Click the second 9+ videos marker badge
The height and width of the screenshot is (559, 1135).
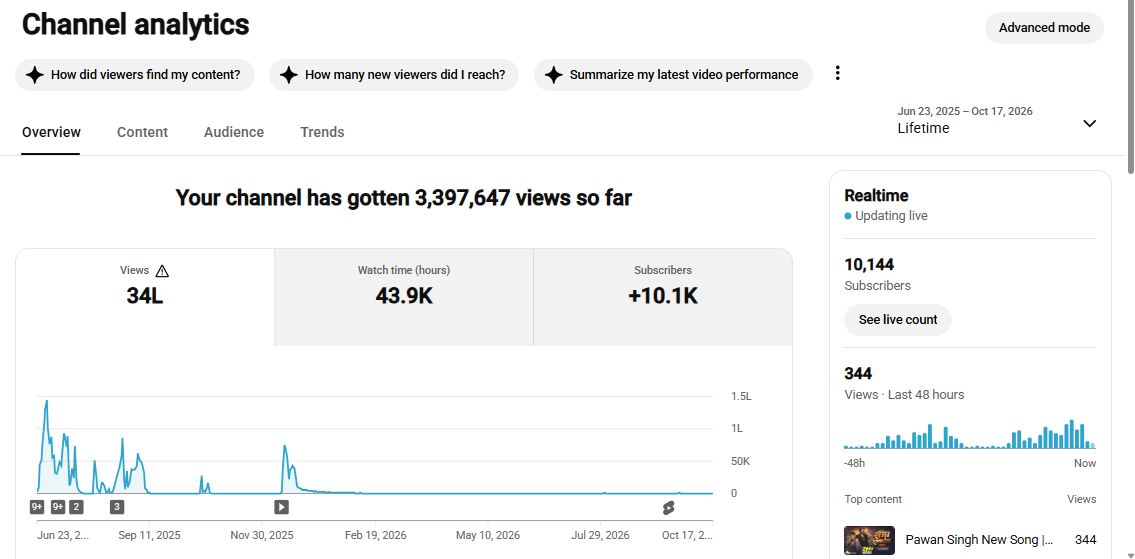pos(58,507)
